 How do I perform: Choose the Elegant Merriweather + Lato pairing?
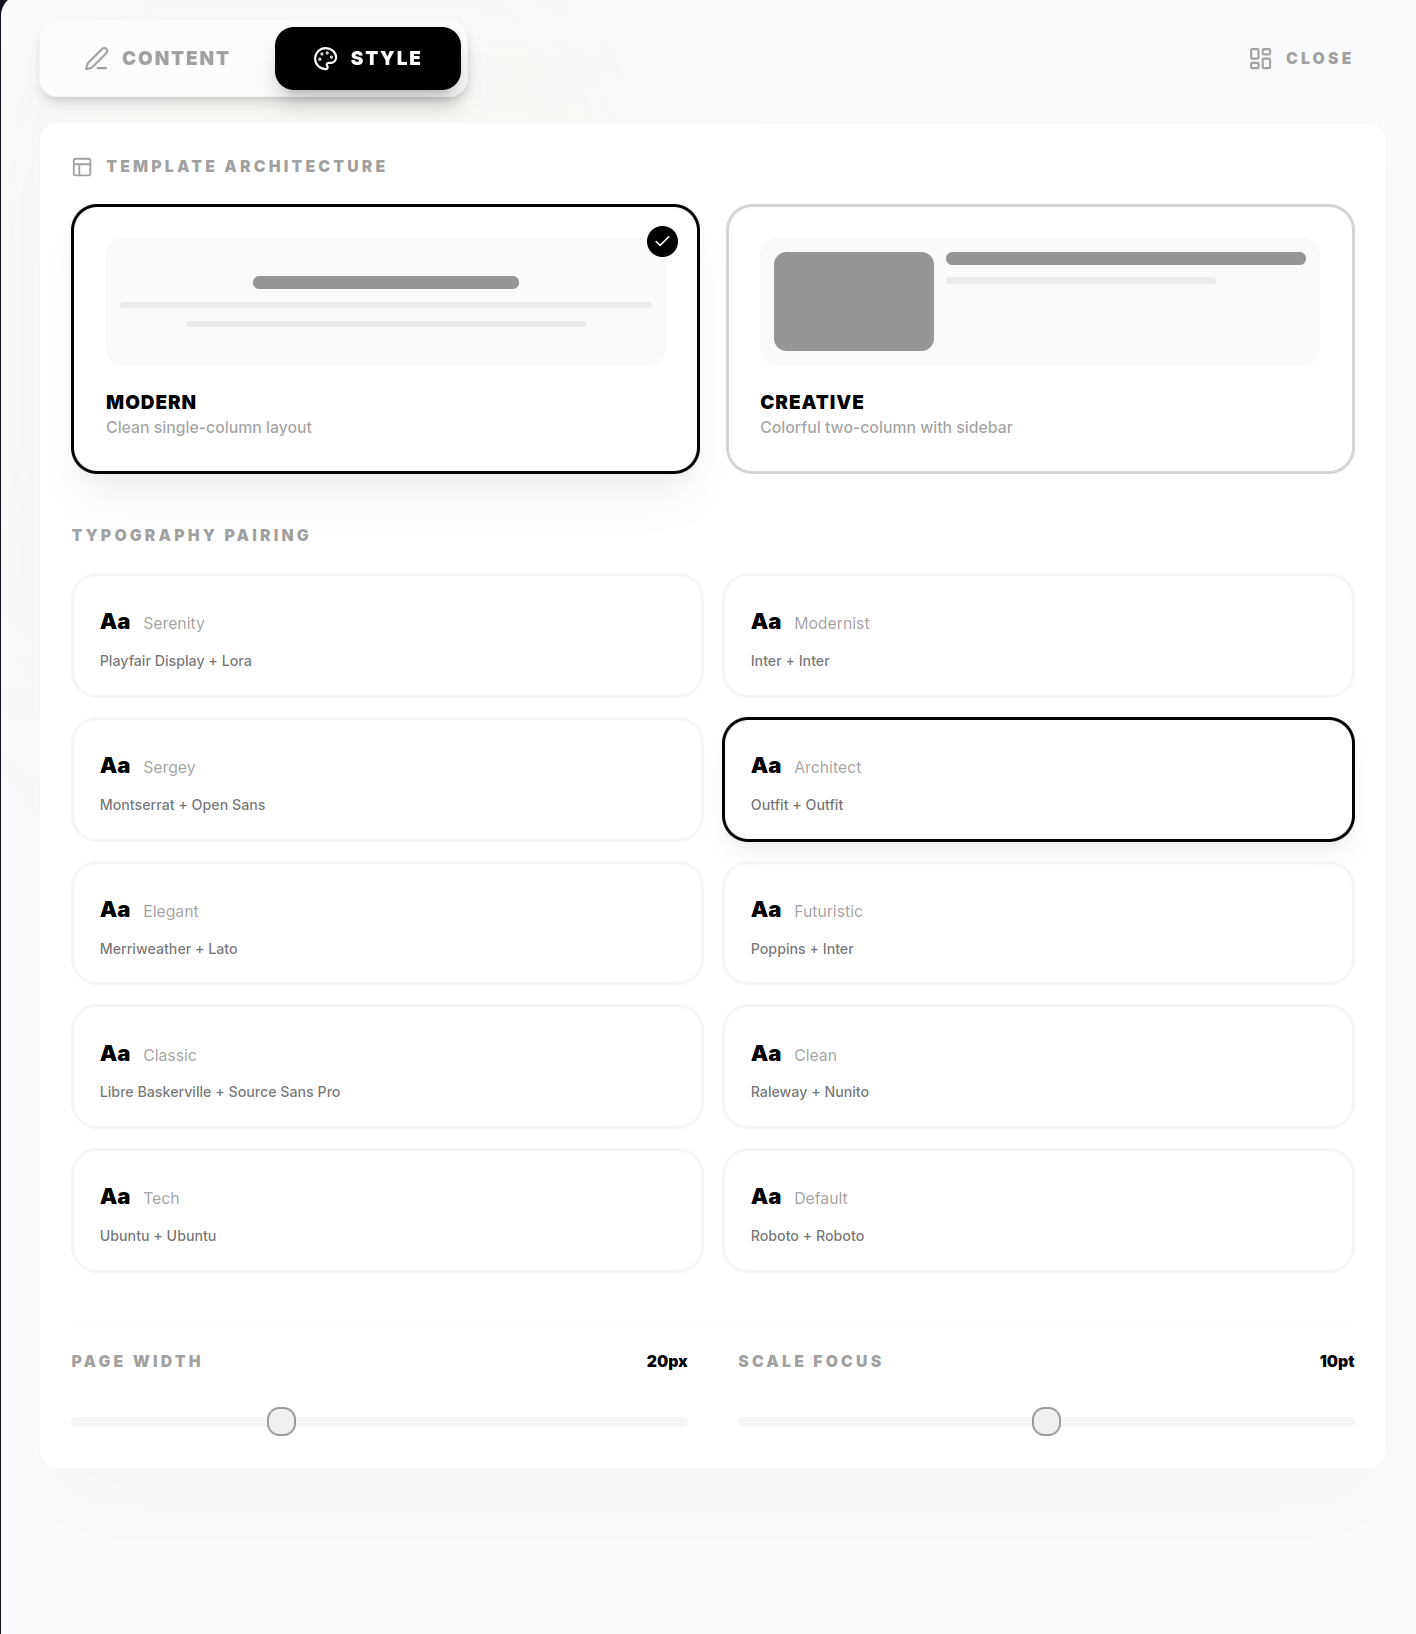pyautogui.click(x=387, y=924)
